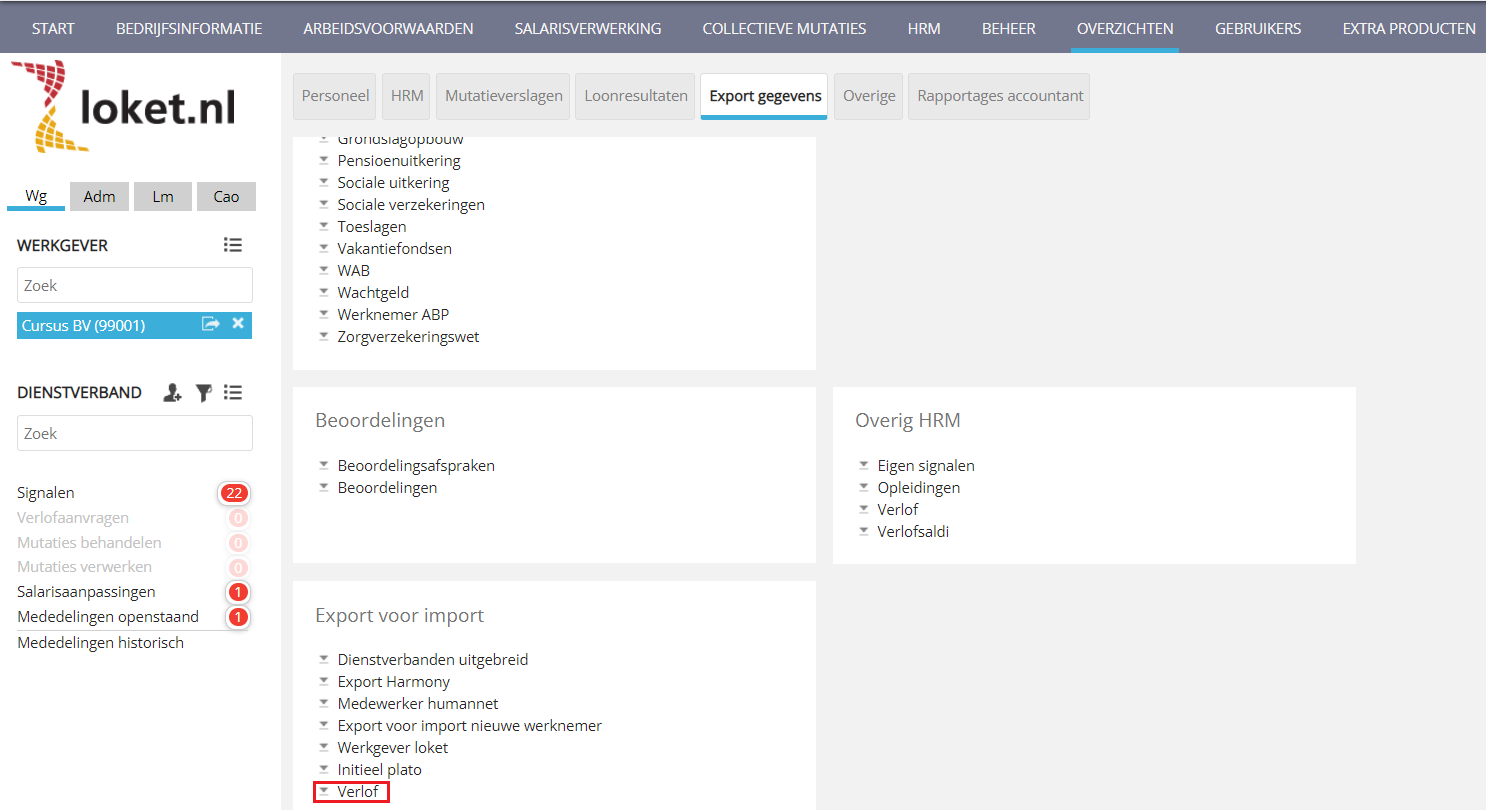Open the Salarisverwerking menu
Viewport: 1486px width, 810px height.
click(x=588, y=28)
